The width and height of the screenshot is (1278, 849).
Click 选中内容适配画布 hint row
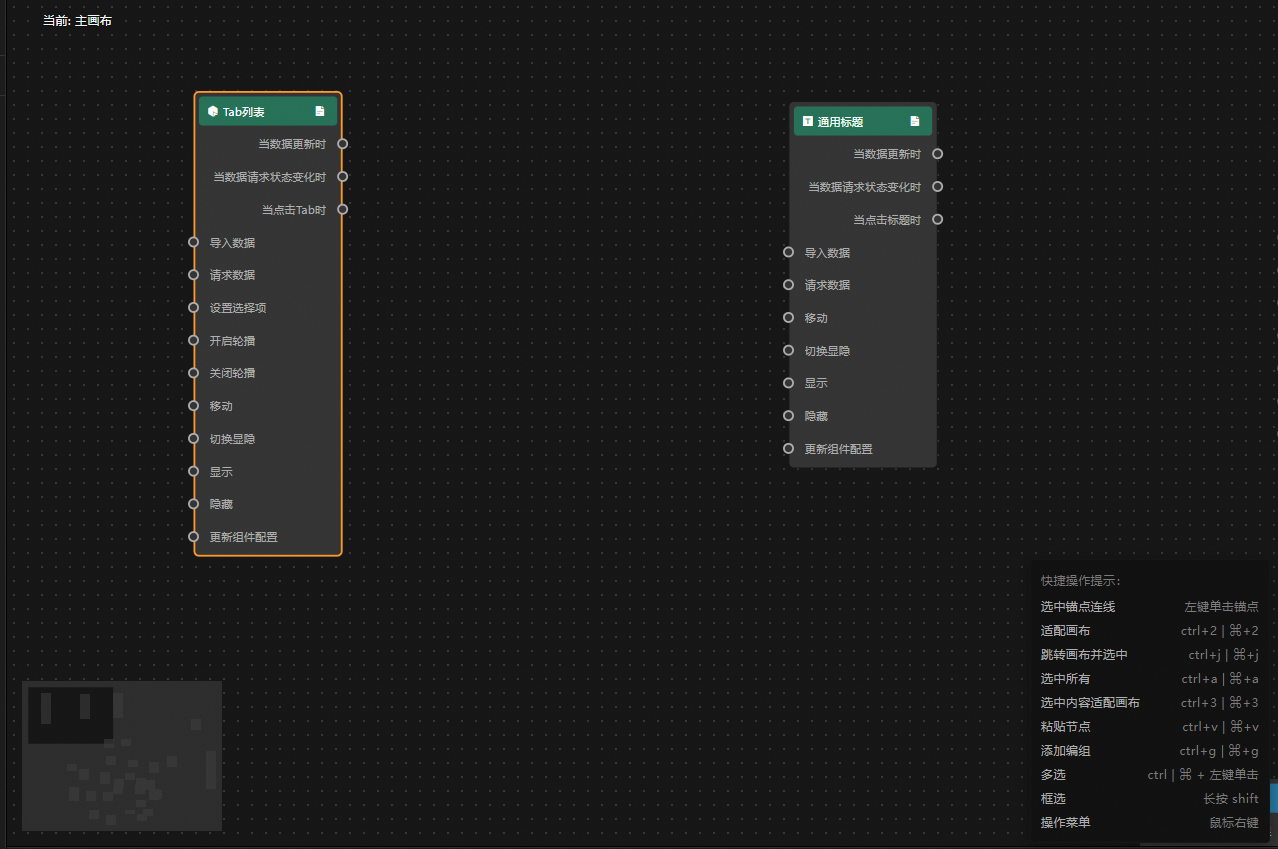(x=1149, y=703)
